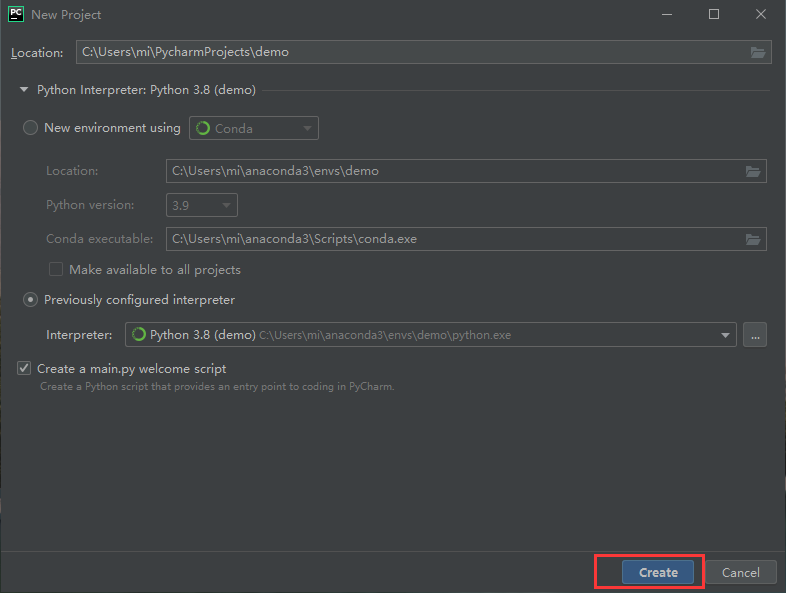
Task: Click the project Location browse folder icon
Action: (757, 52)
